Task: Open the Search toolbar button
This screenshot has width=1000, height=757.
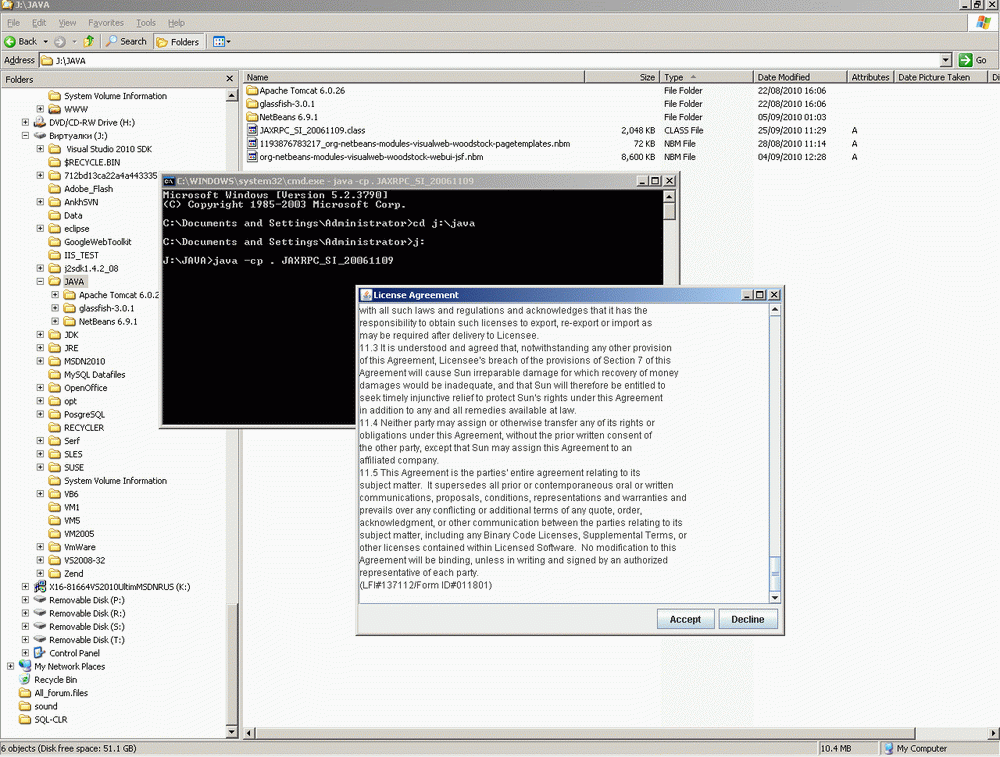Action: tap(126, 41)
